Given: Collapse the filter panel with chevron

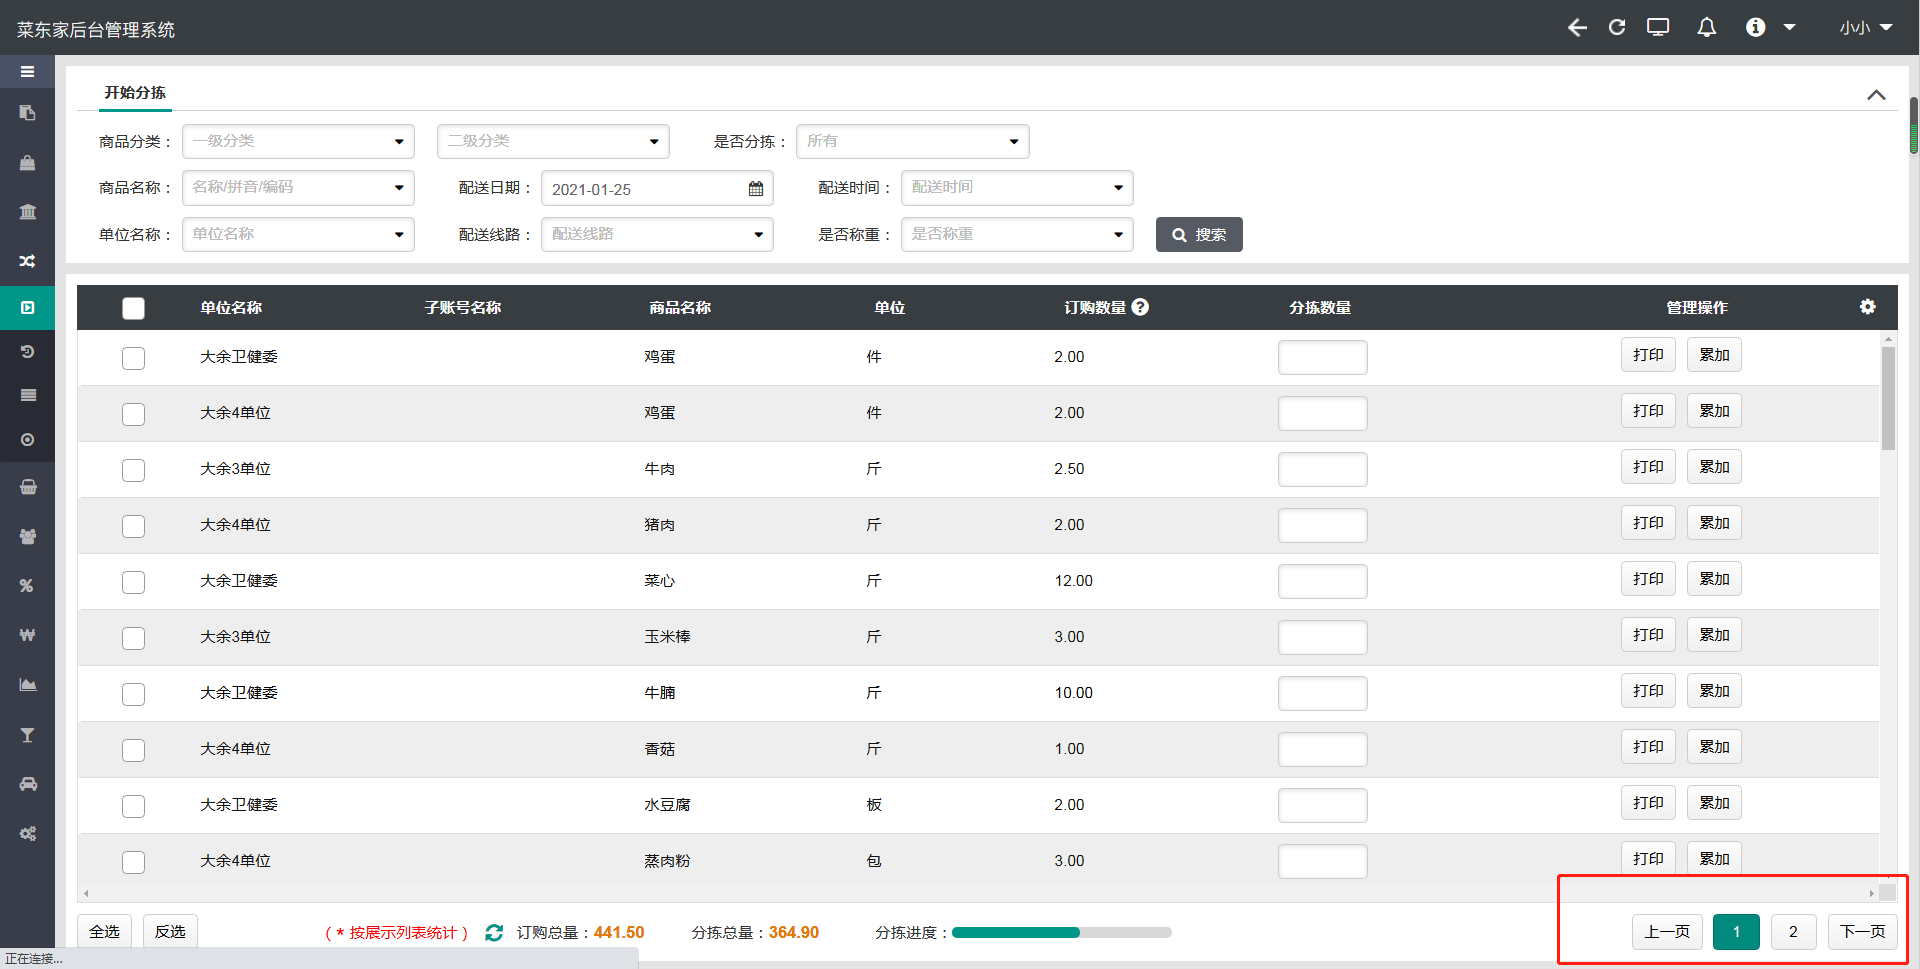Looking at the screenshot, I should [1875, 95].
